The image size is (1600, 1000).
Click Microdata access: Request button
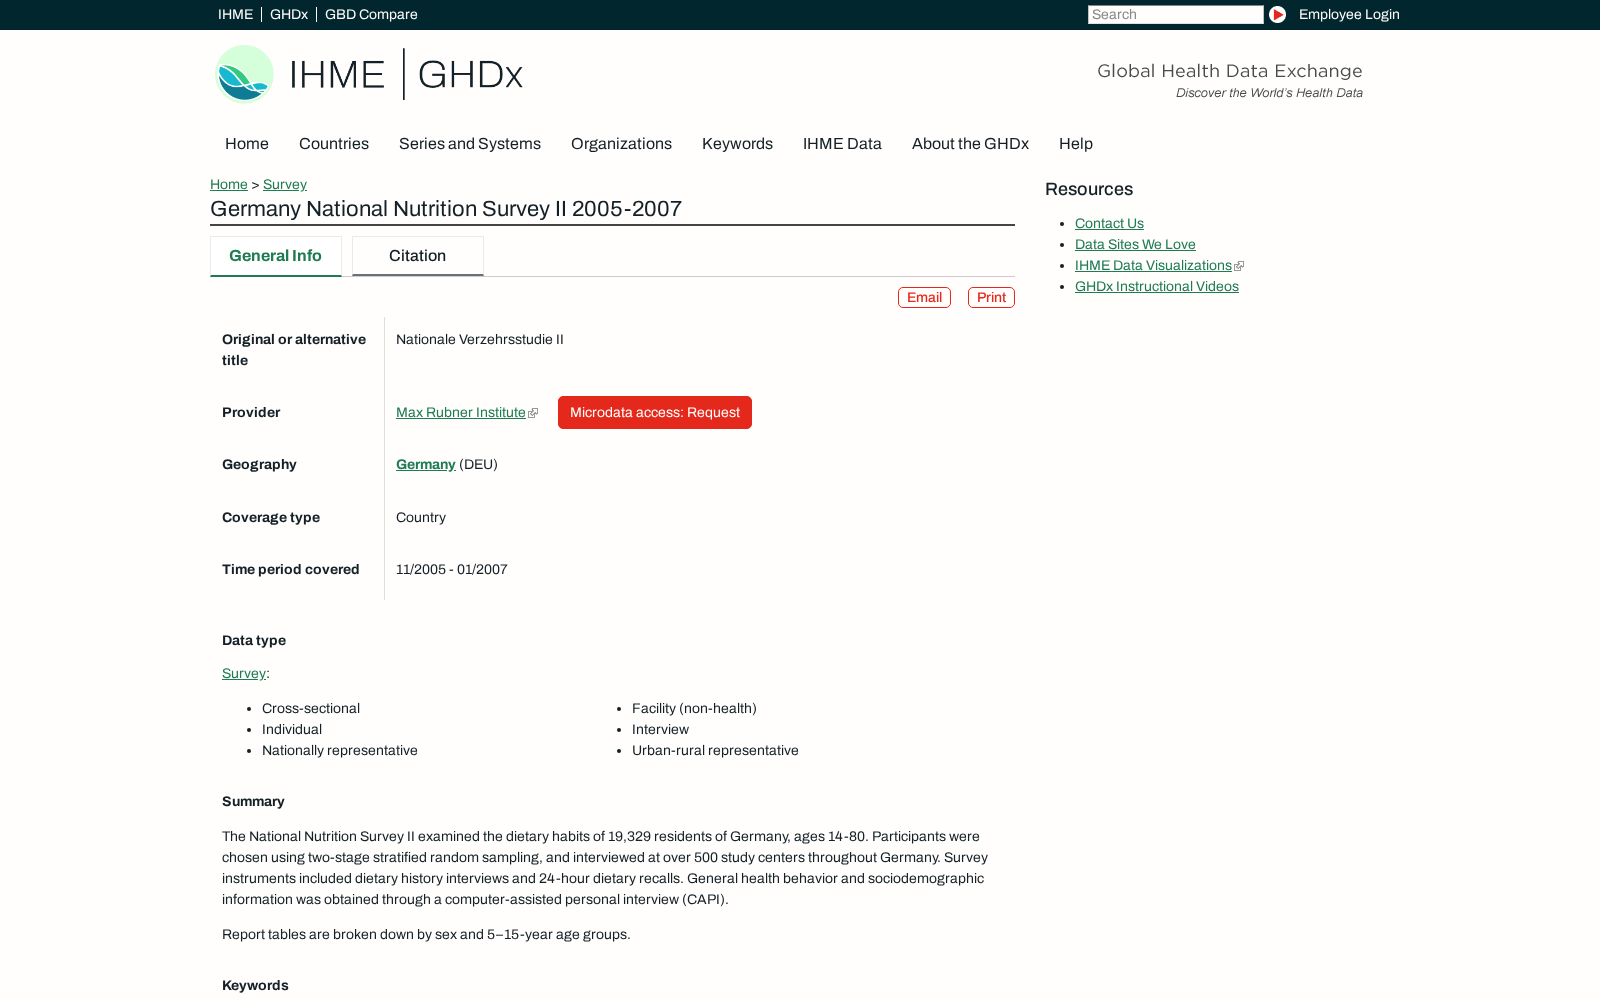655,412
